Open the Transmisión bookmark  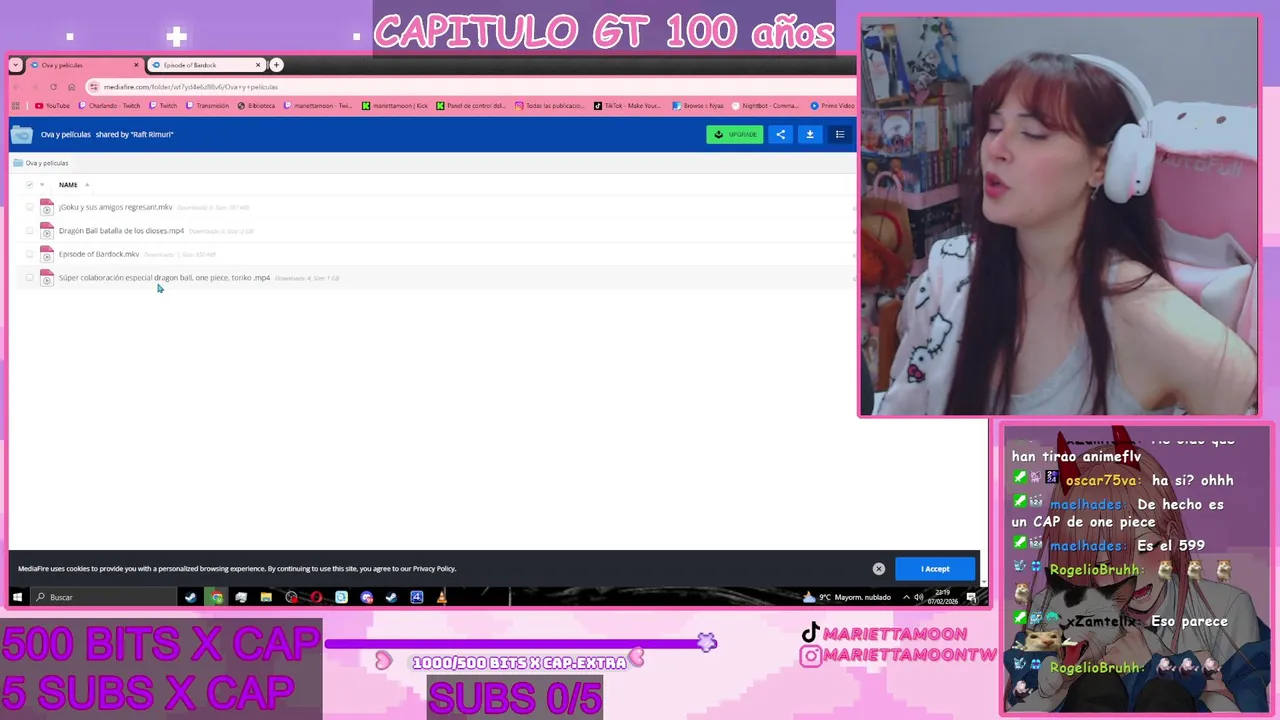click(207, 105)
